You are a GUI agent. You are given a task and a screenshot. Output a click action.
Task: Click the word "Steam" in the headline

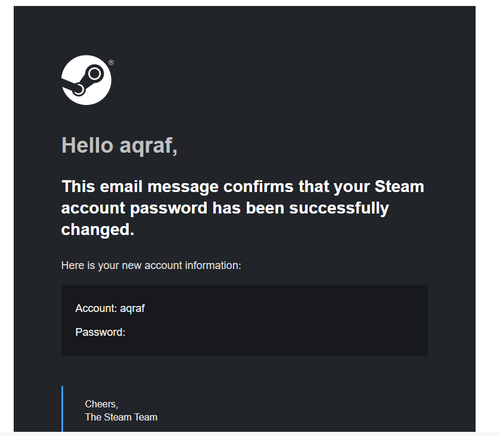click(x=399, y=186)
